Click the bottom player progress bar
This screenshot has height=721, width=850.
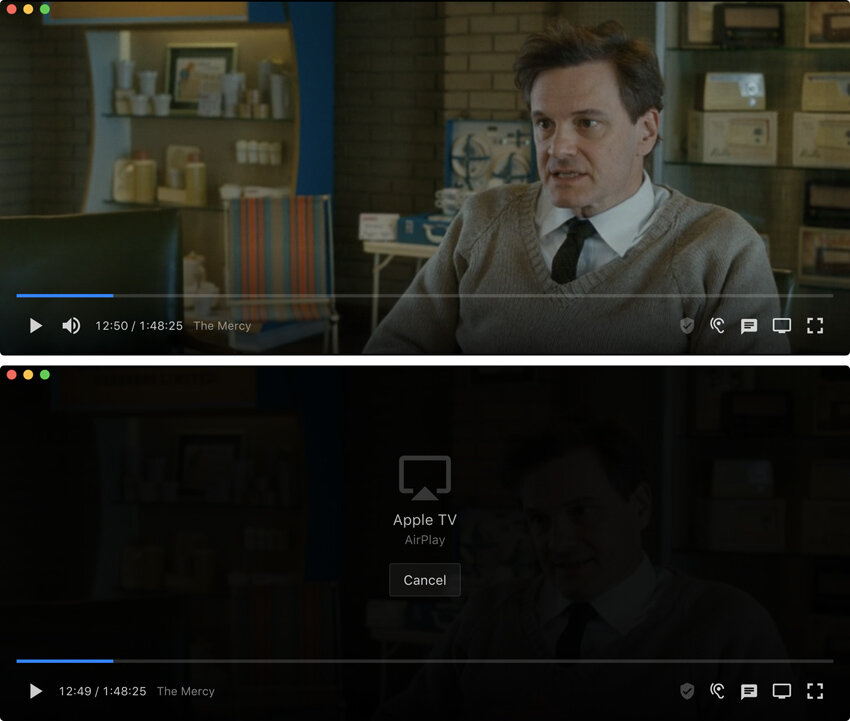tap(424, 661)
